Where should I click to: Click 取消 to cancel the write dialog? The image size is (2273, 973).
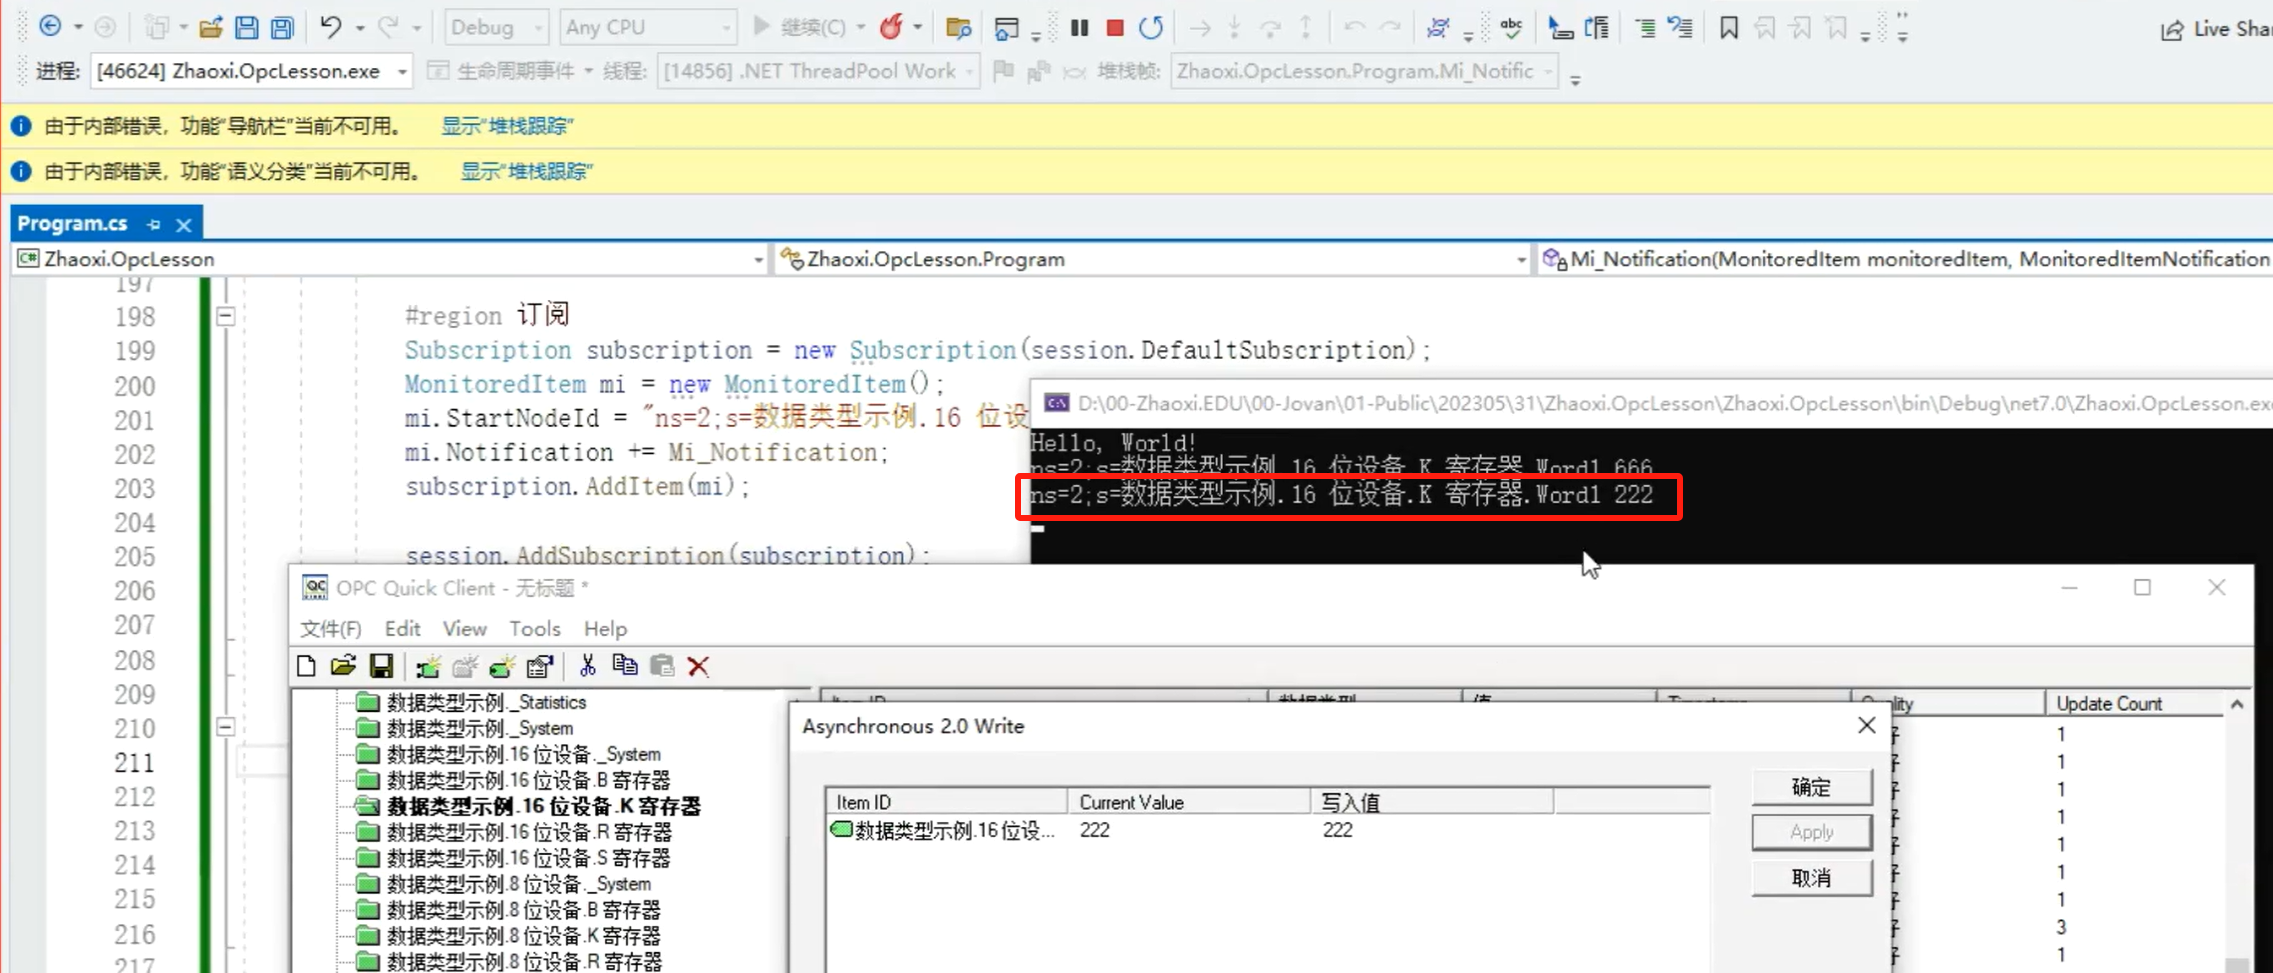tap(1810, 878)
